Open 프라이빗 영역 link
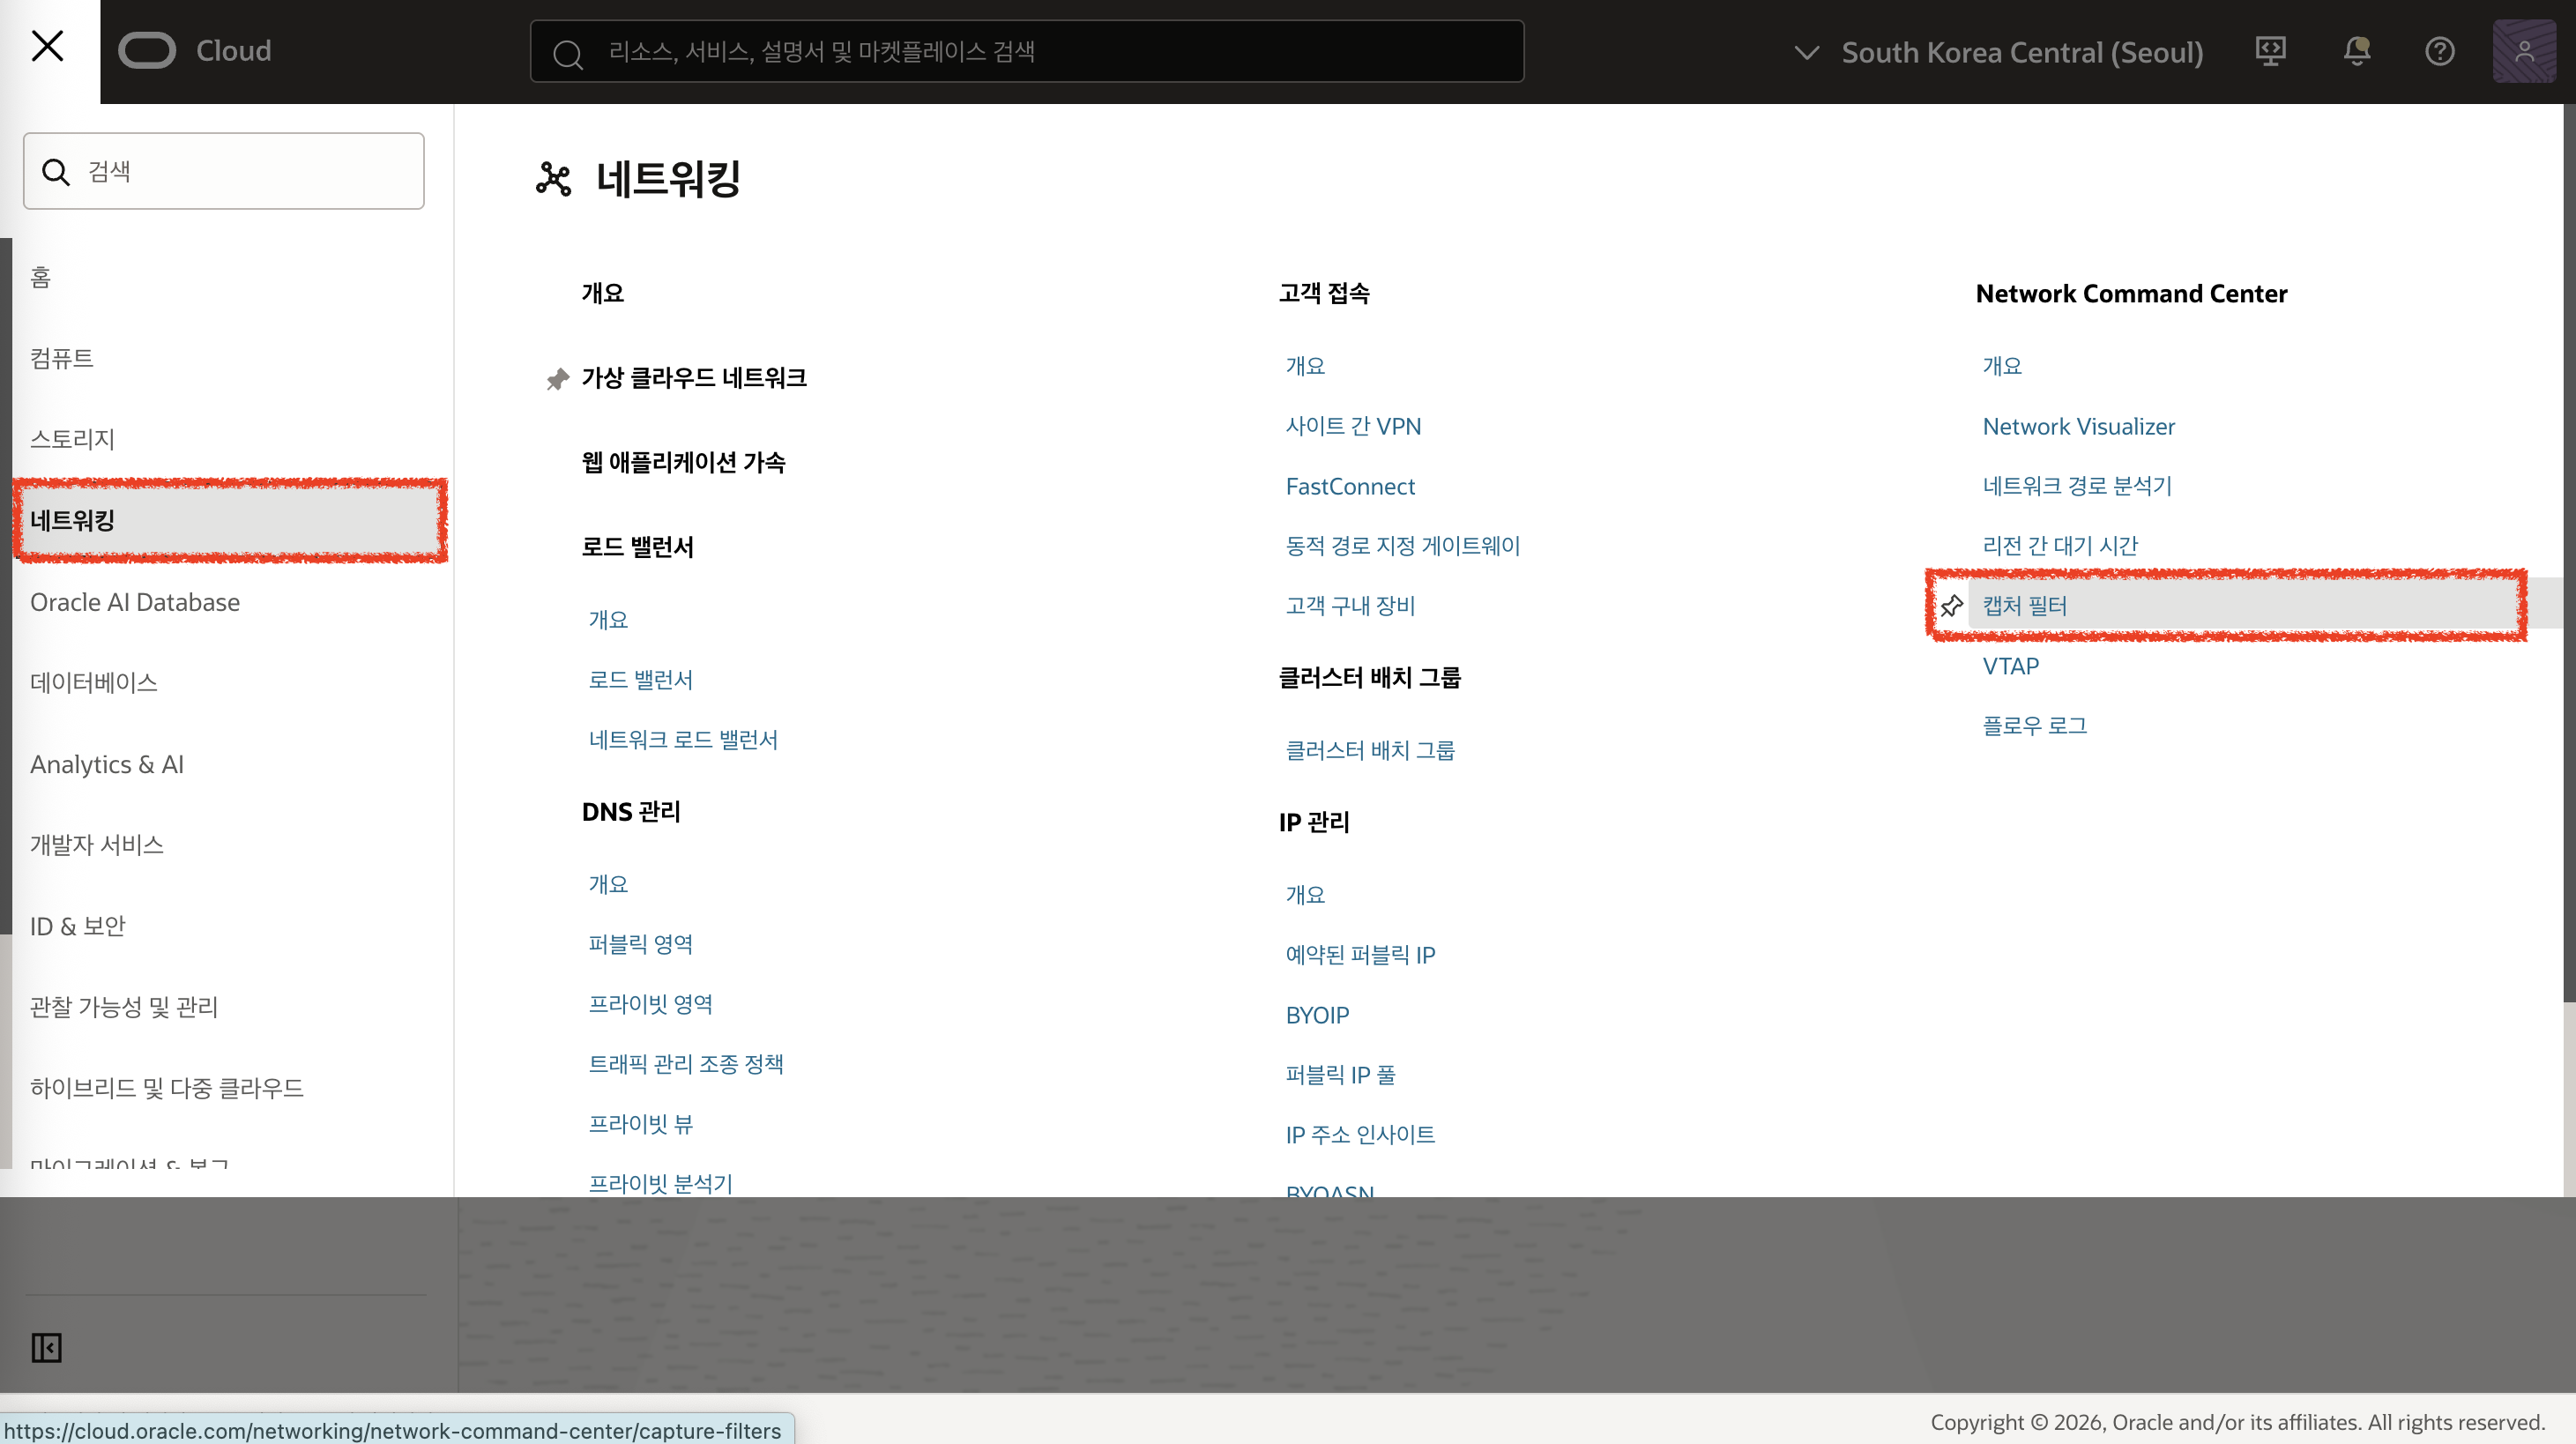The width and height of the screenshot is (2576, 1444). (651, 1005)
